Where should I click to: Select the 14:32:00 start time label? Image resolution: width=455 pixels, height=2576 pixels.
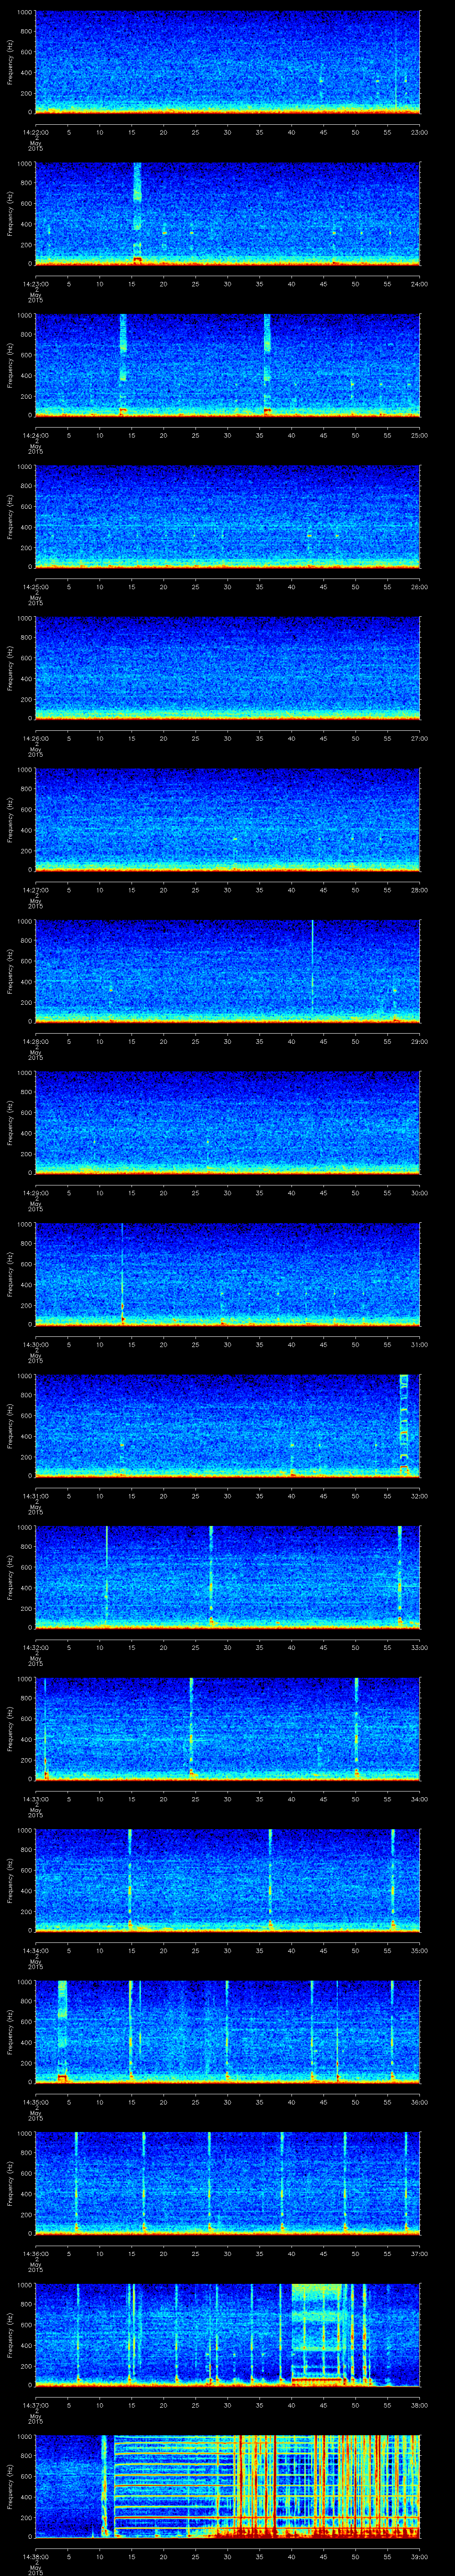35,1647
